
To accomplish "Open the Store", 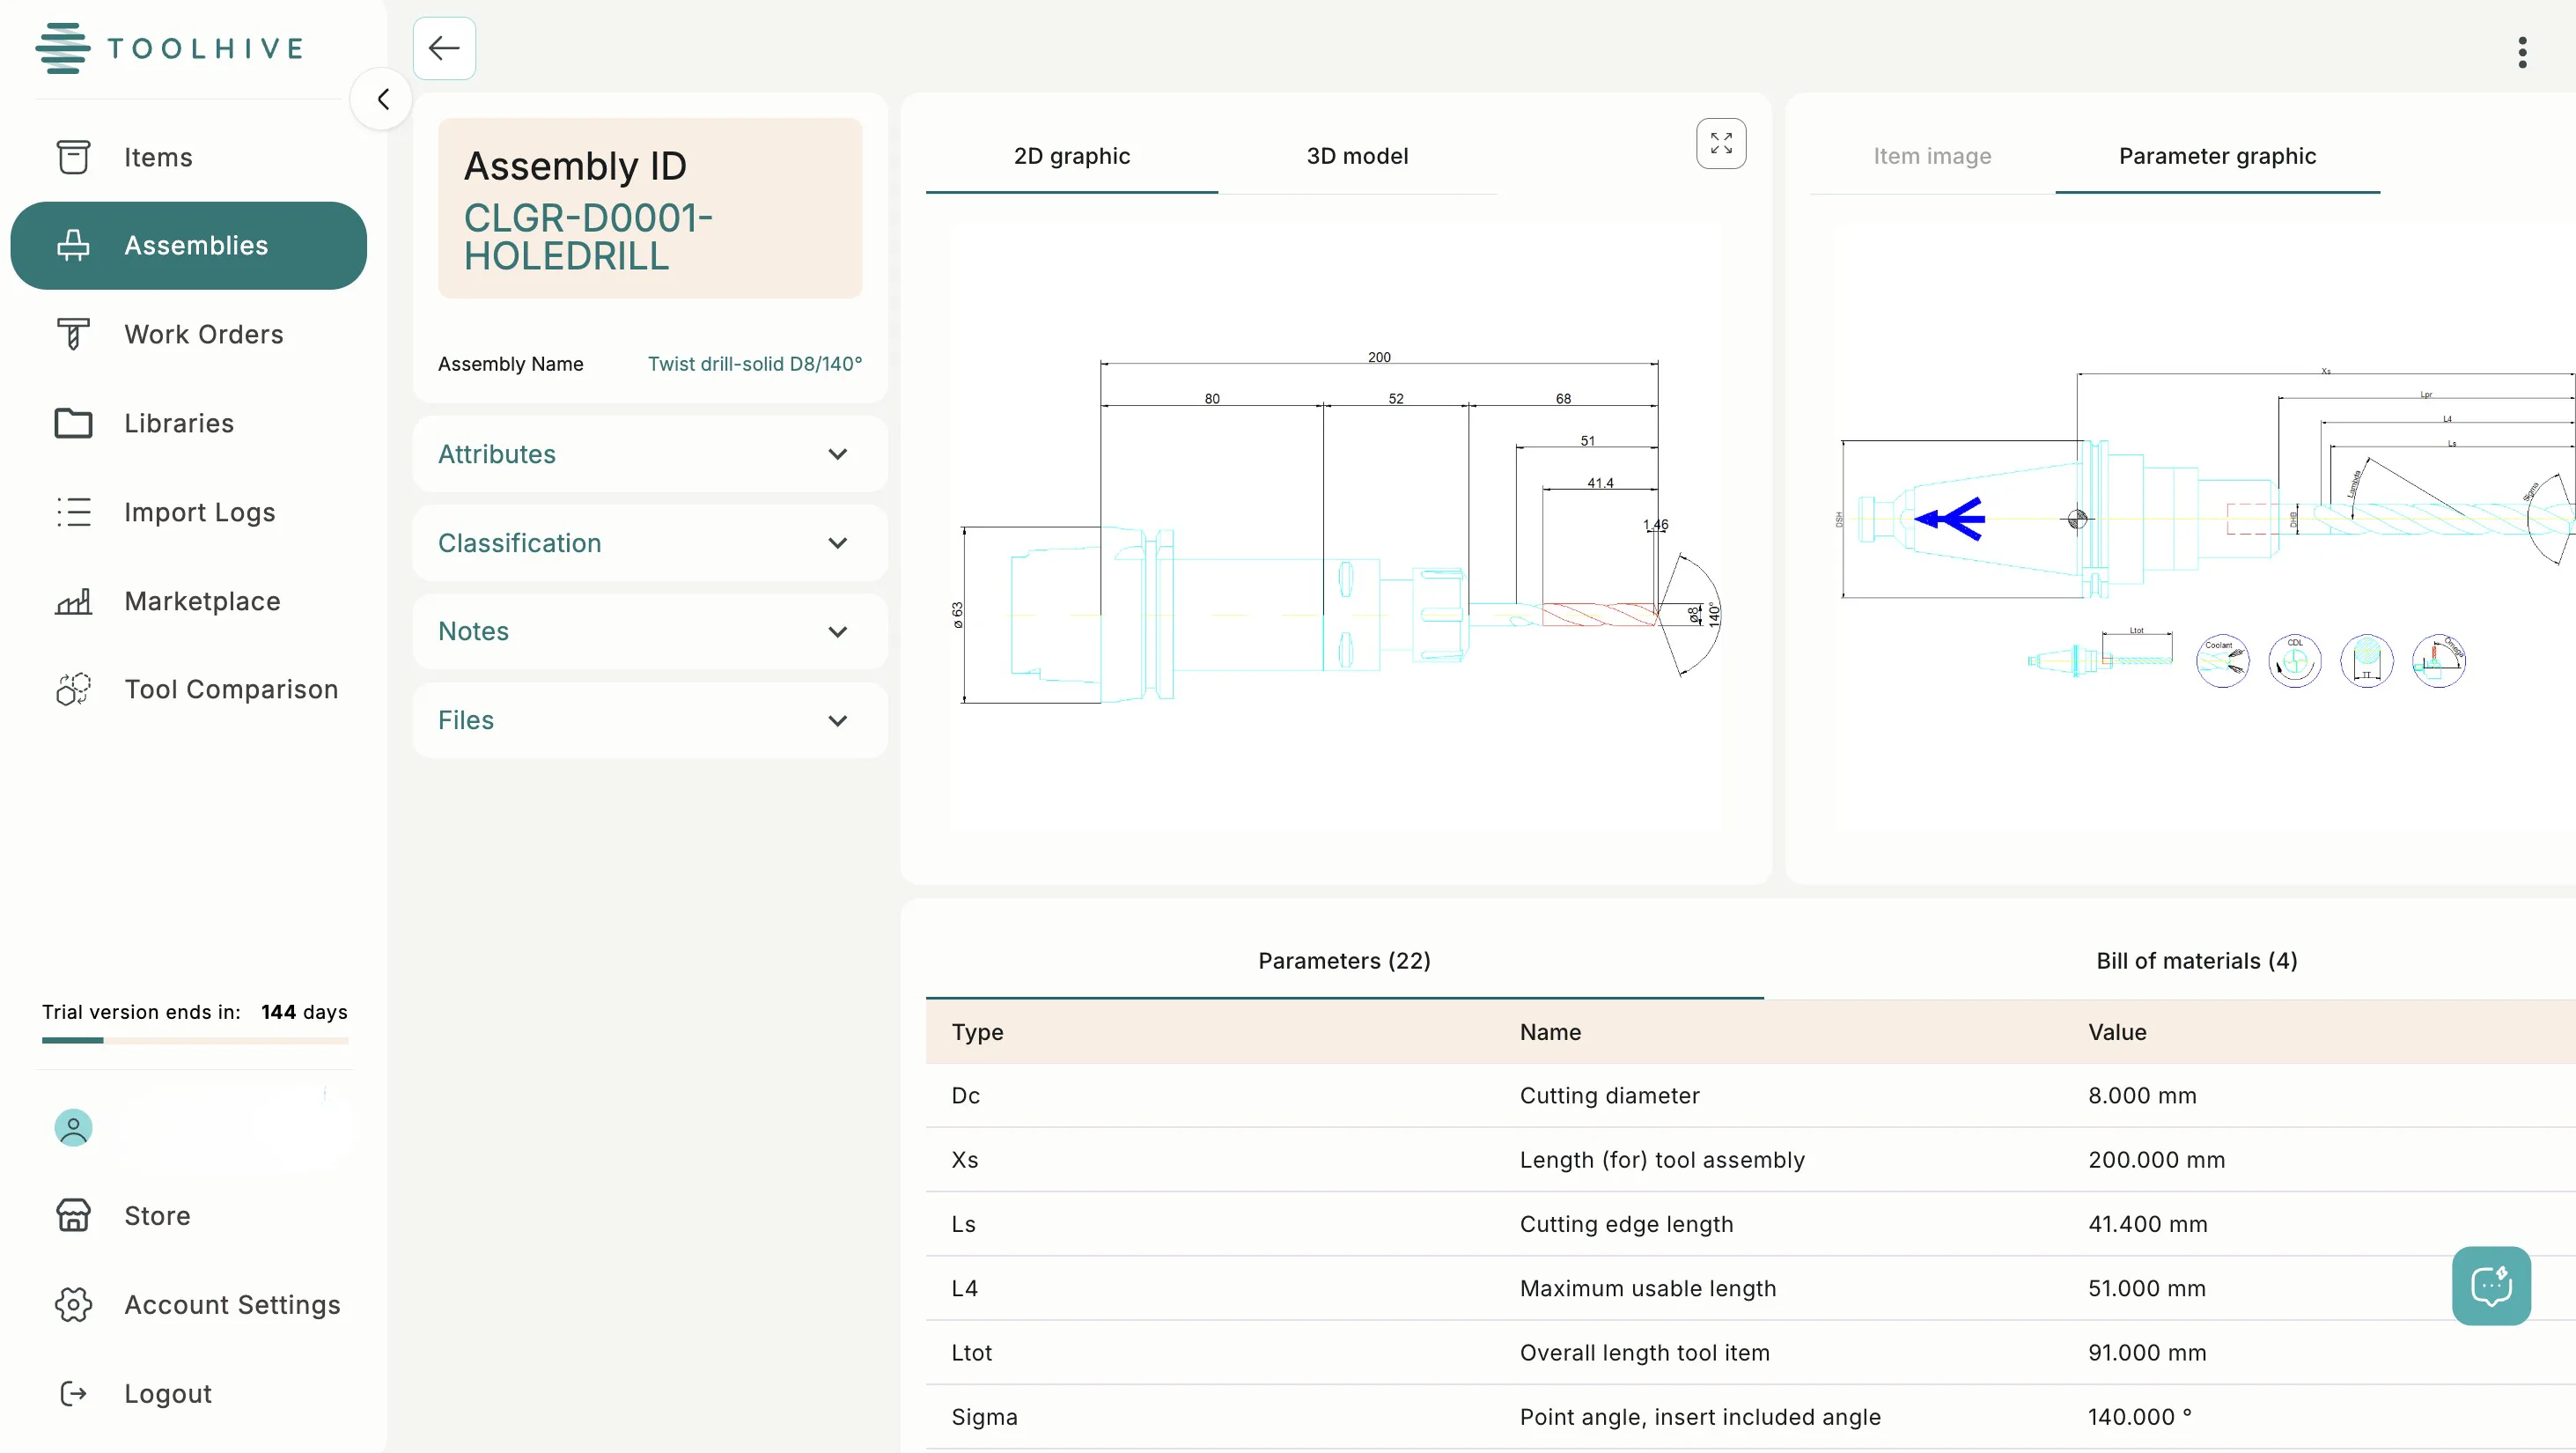I will tap(188, 1215).
